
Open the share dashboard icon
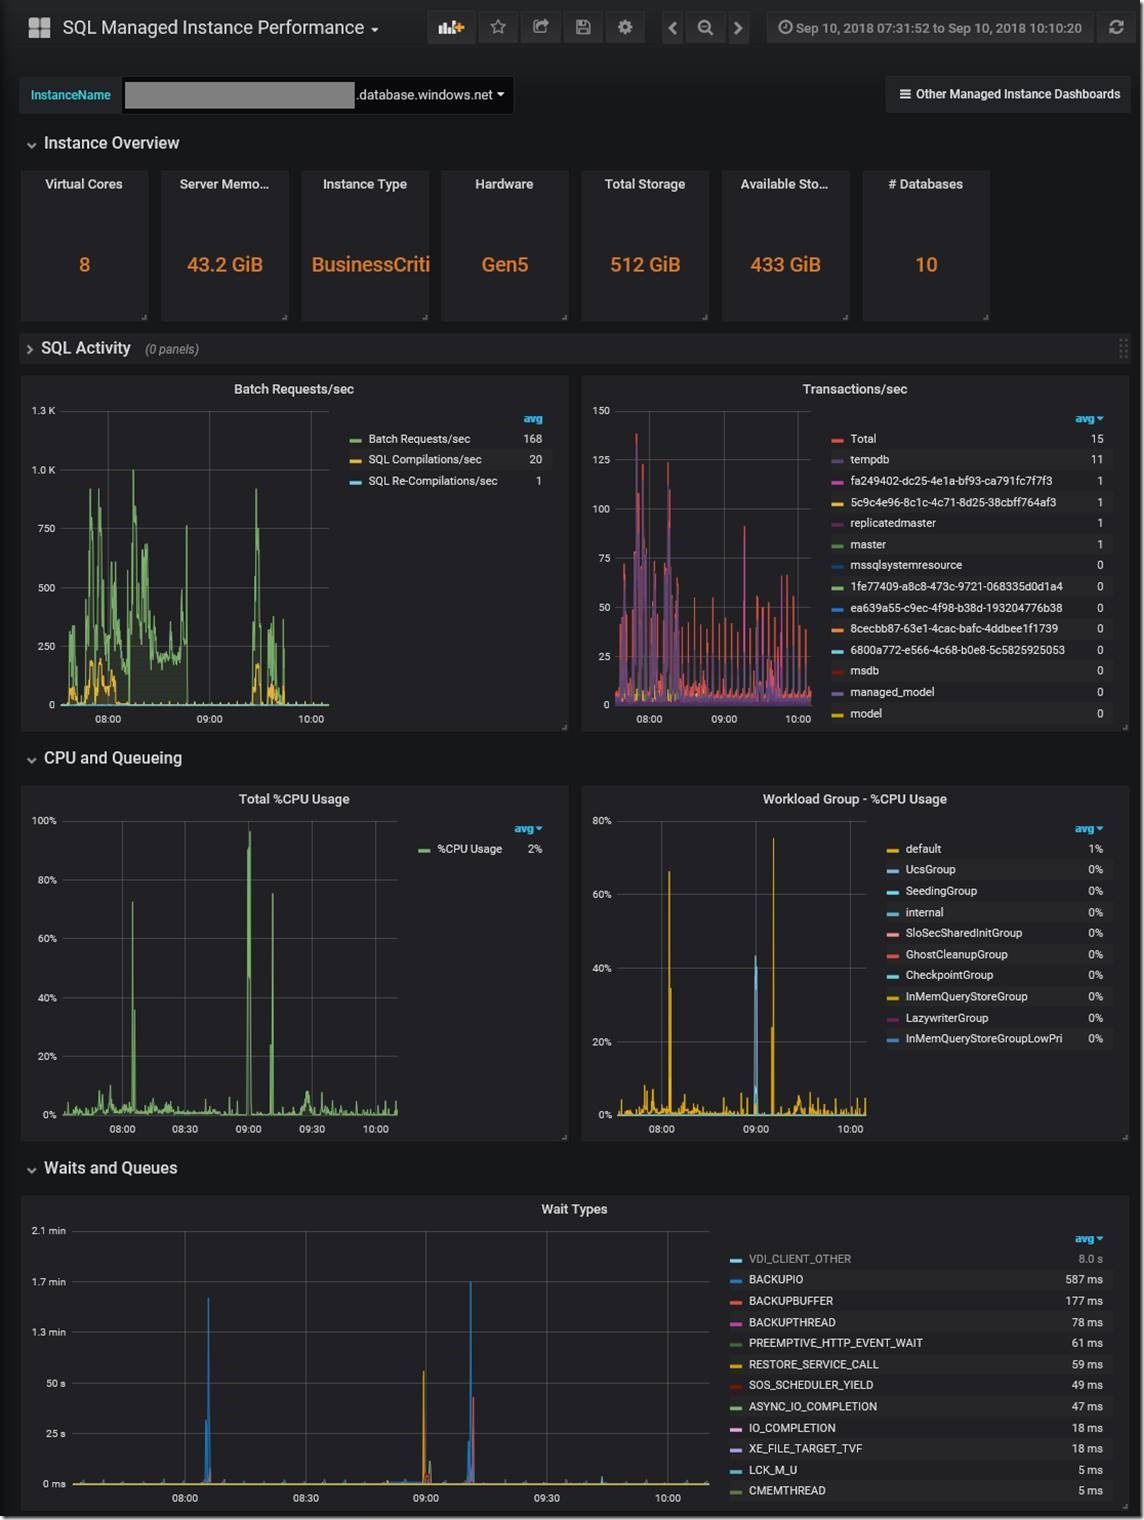tap(540, 27)
